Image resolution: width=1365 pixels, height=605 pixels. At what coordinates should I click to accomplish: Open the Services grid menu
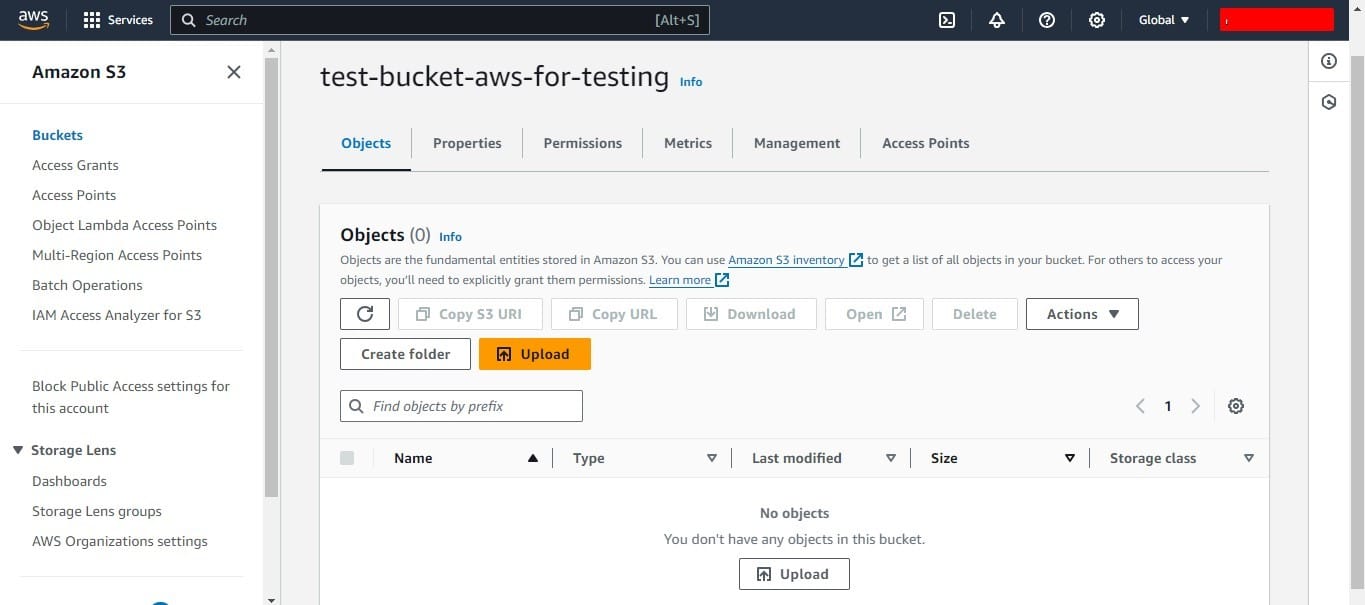(x=118, y=20)
